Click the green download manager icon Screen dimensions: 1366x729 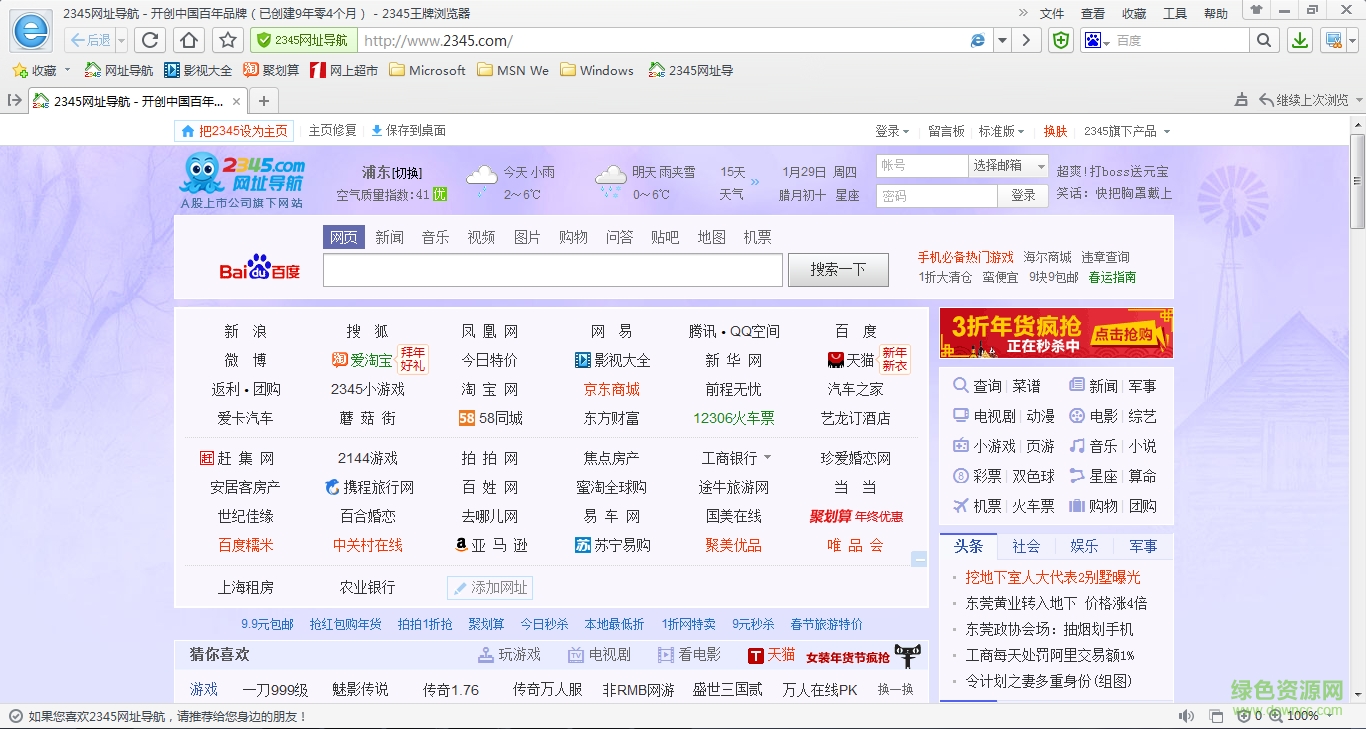(x=1299, y=40)
